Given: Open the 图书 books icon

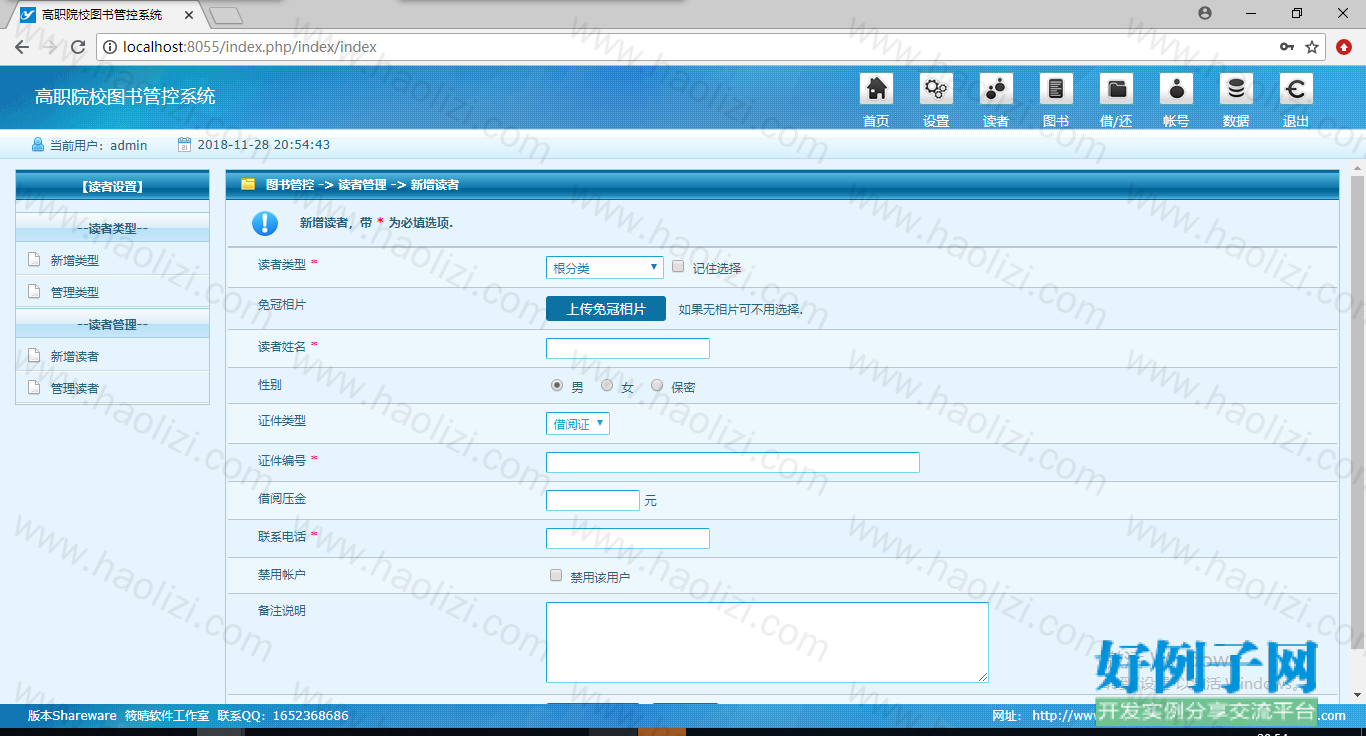Looking at the screenshot, I should pos(1056,89).
